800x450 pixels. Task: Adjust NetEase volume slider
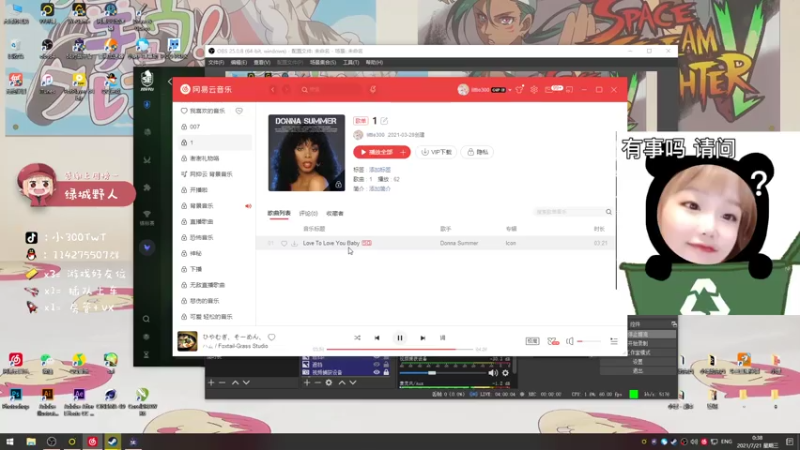[588, 341]
